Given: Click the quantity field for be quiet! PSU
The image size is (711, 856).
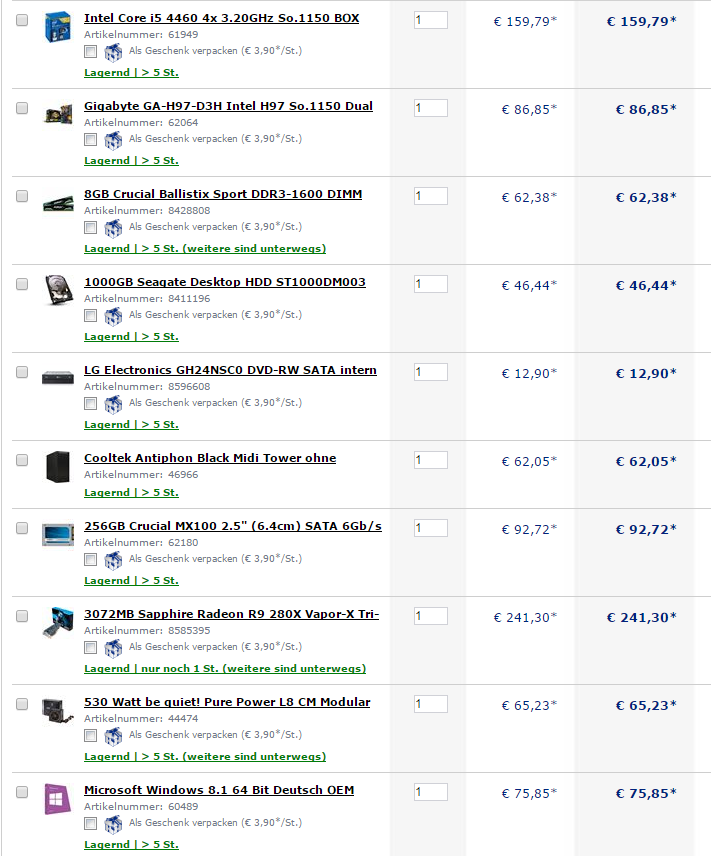Looking at the screenshot, I should (430, 704).
